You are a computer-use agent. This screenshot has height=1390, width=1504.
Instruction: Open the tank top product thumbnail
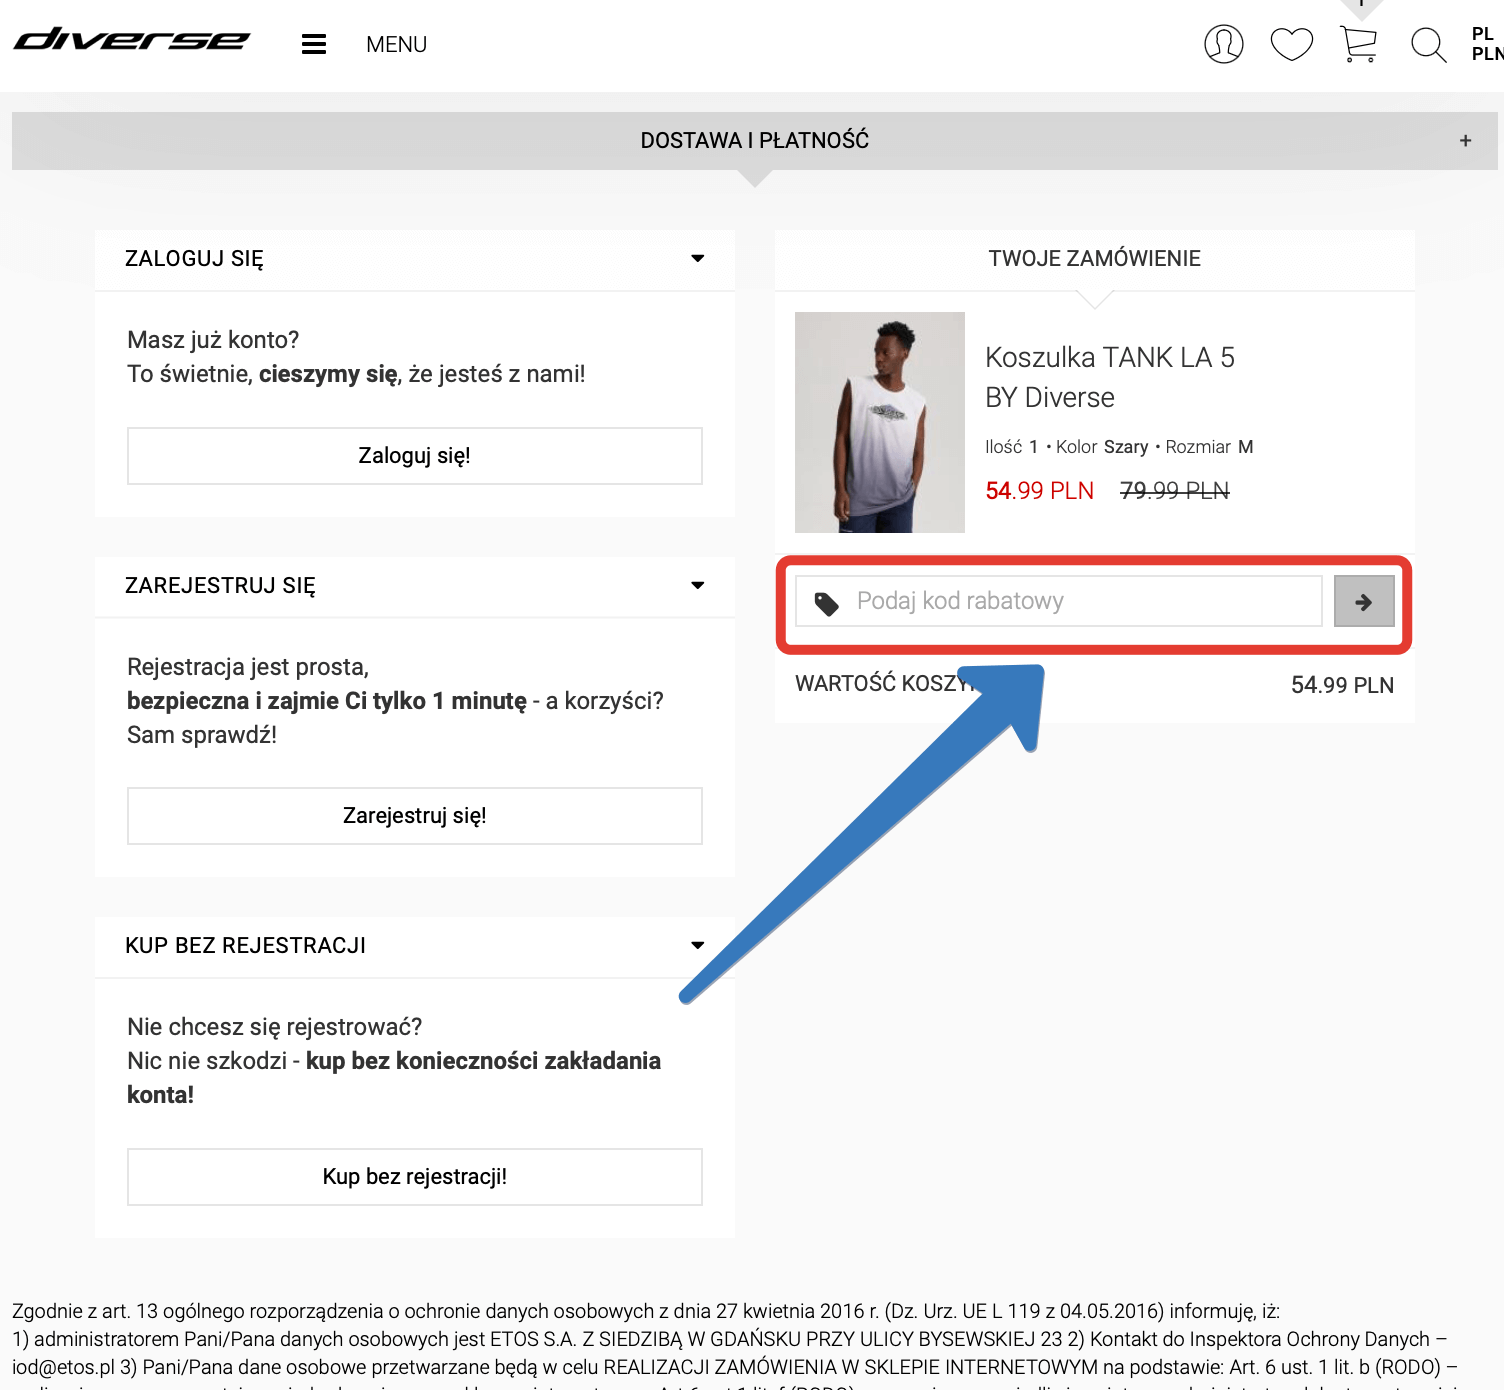[x=879, y=422]
